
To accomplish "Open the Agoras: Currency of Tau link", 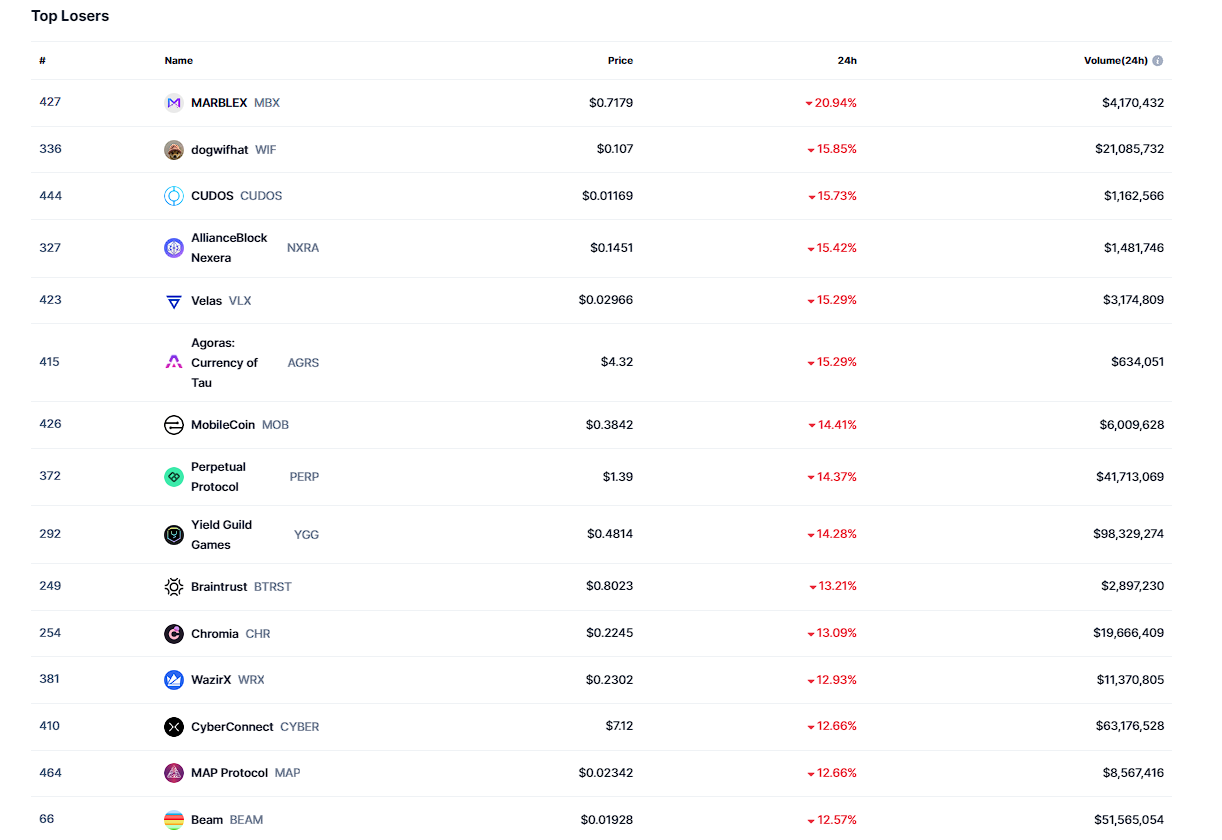I will 224,363.
